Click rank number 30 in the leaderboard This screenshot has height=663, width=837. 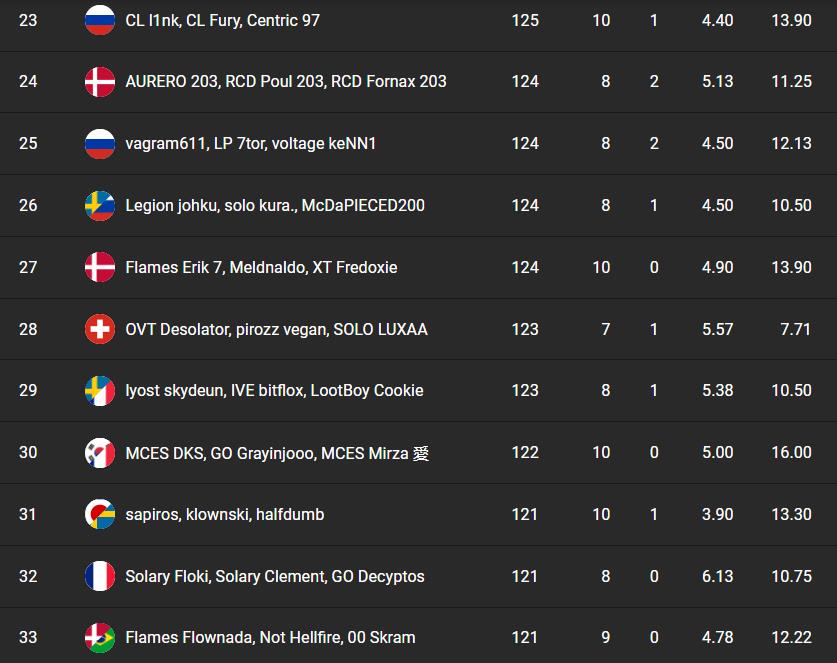point(28,453)
